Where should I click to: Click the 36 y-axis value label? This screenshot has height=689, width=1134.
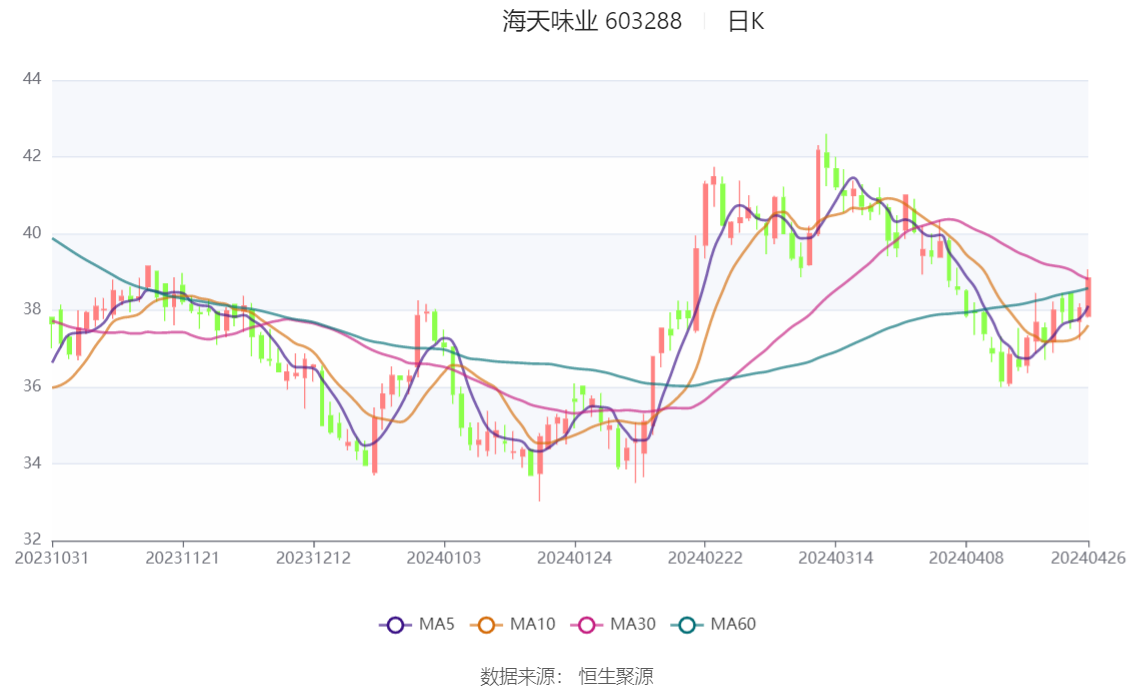point(32,386)
